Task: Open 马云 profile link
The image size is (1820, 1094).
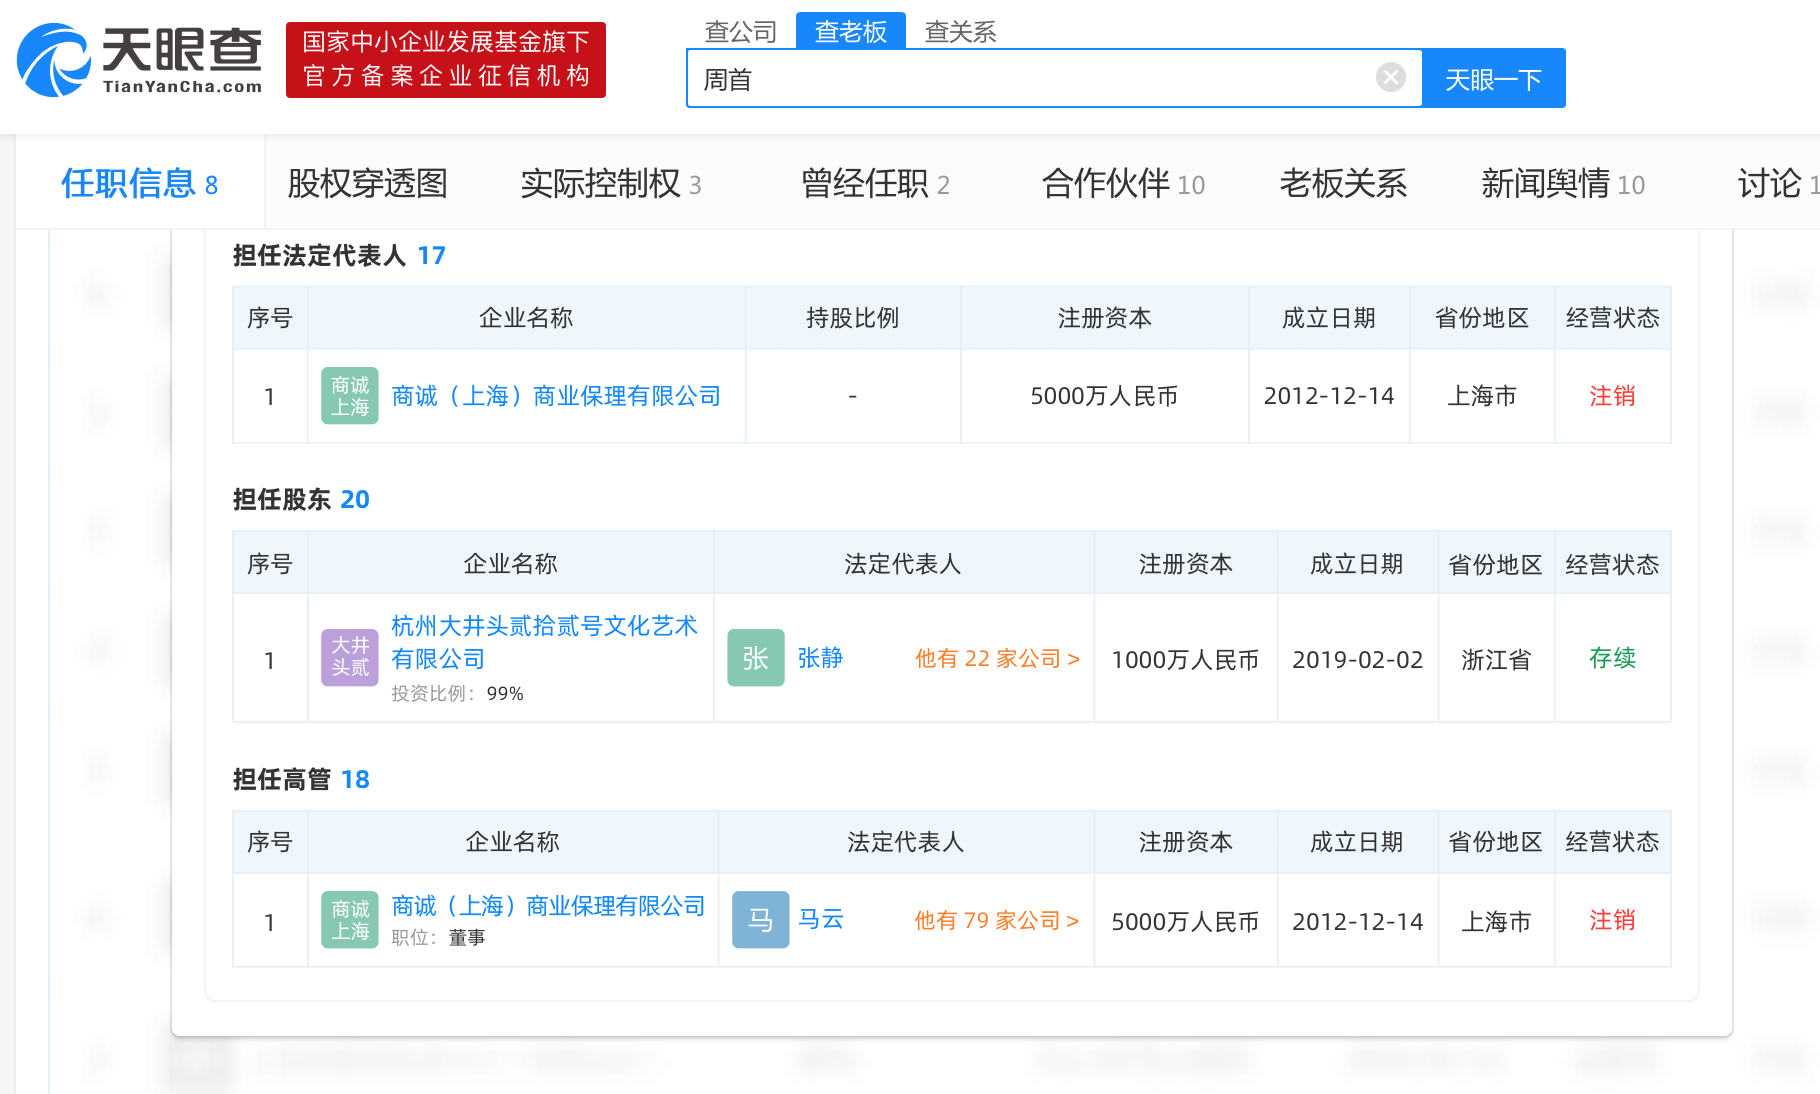Action: coord(821,919)
